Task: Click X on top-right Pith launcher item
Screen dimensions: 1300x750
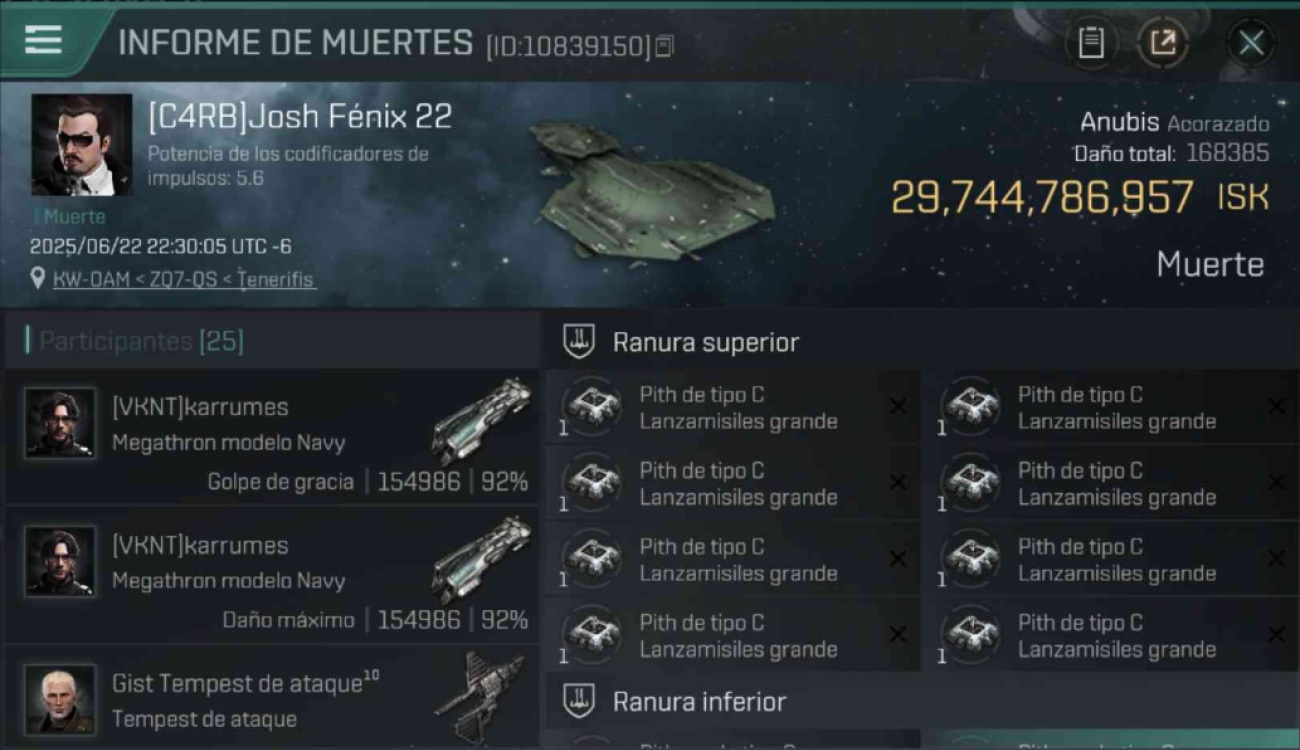Action: click(1276, 406)
